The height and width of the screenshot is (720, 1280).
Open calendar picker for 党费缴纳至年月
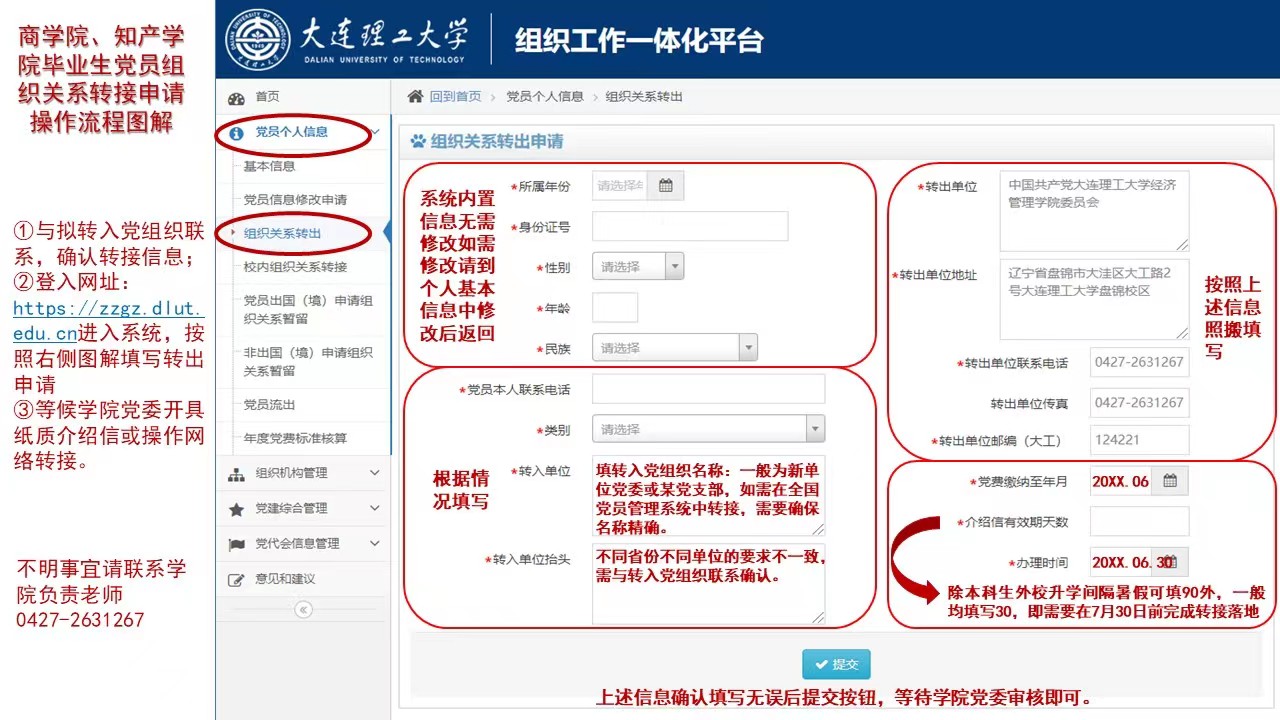[x=1170, y=481]
